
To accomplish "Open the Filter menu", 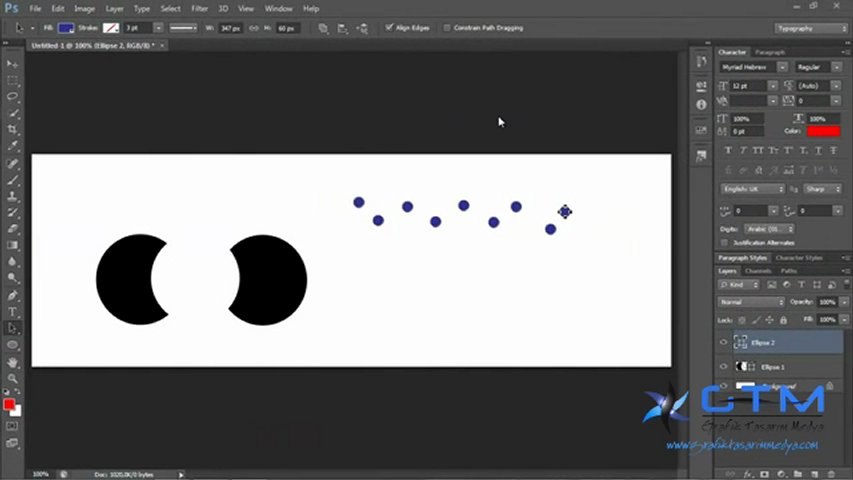I will point(200,9).
